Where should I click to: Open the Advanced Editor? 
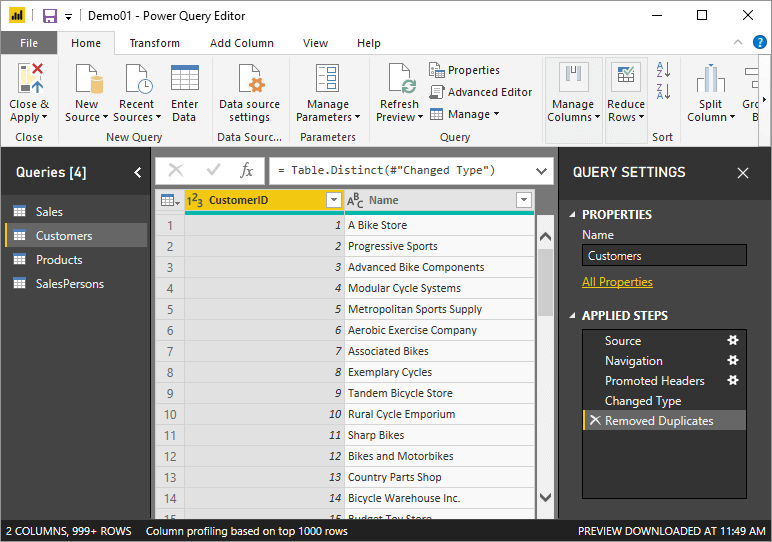[x=481, y=92]
